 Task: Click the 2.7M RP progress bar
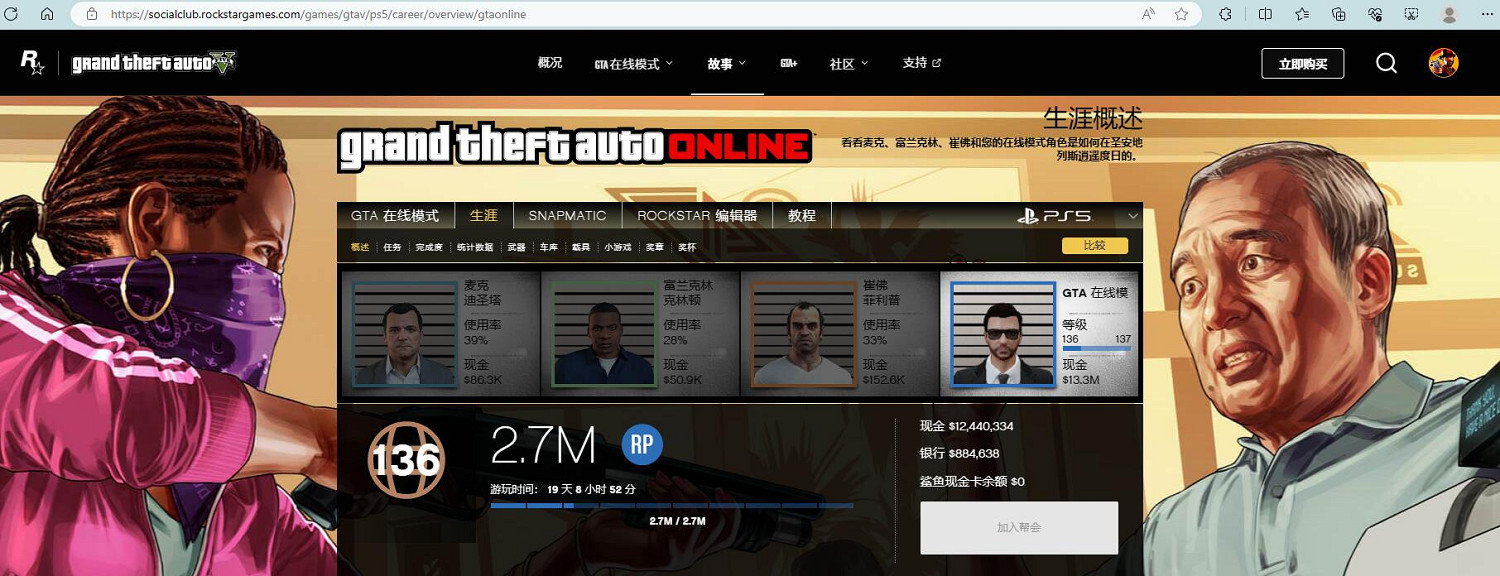670,506
